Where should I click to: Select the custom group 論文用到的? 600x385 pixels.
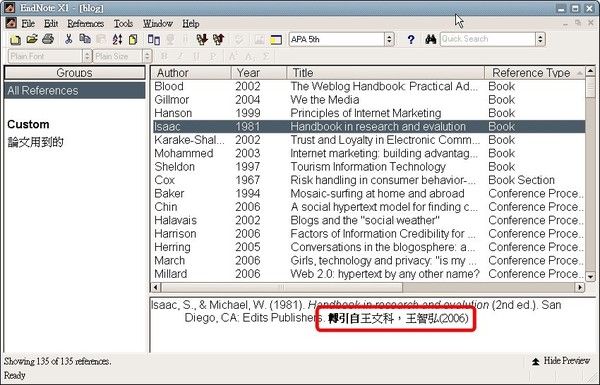(x=35, y=142)
